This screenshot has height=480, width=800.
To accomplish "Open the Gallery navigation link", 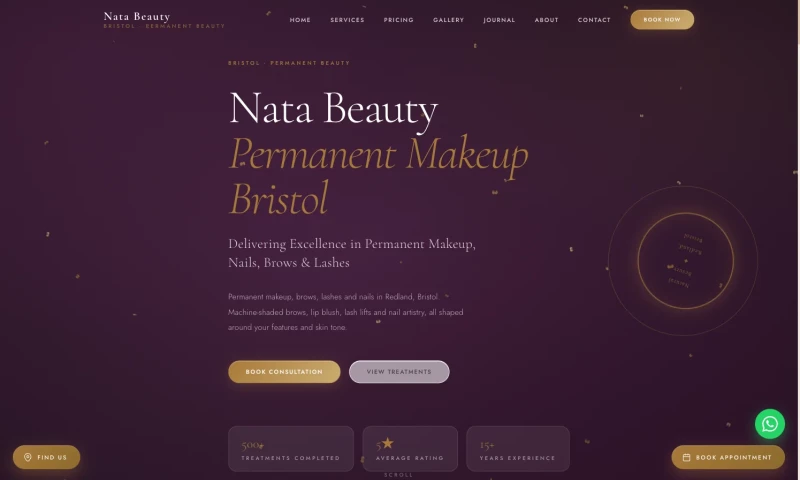I will [448, 20].
